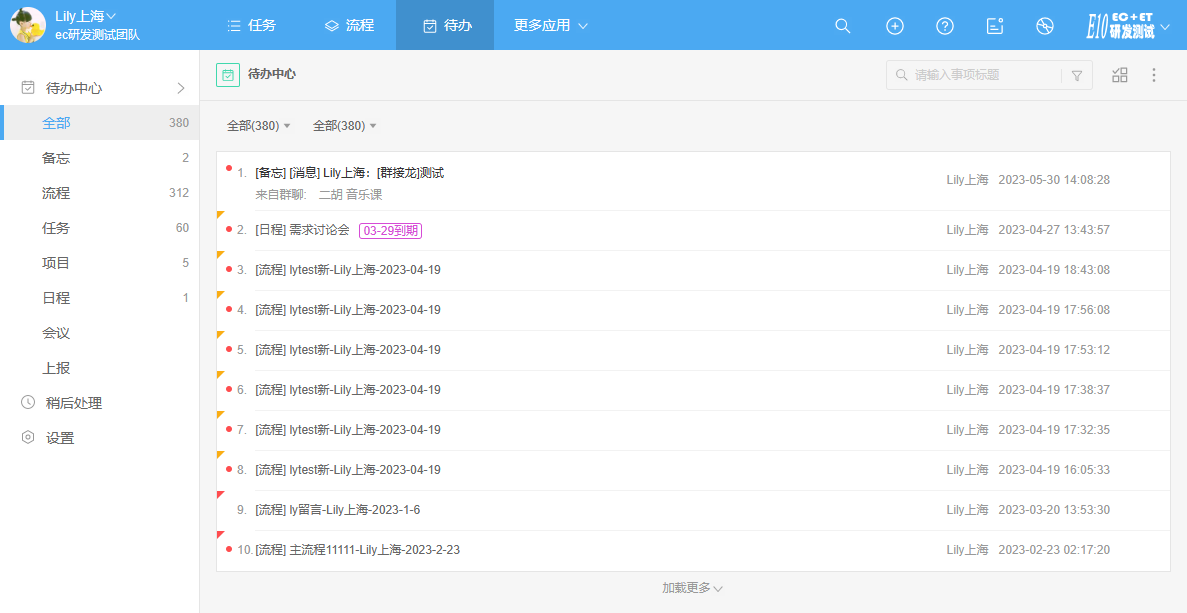Click the batch selection view icon
This screenshot has height=613, width=1187.
1120,75
